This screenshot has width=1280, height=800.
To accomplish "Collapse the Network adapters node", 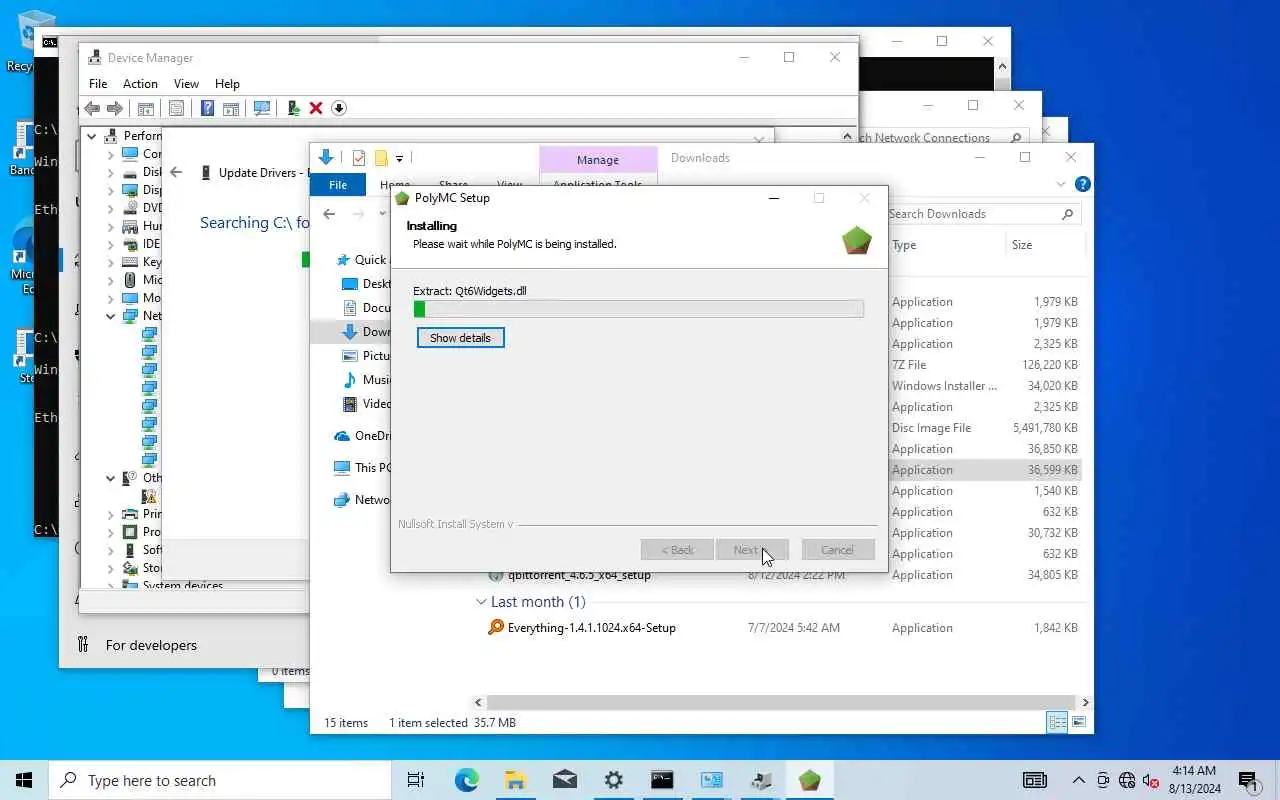I will 111,316.
